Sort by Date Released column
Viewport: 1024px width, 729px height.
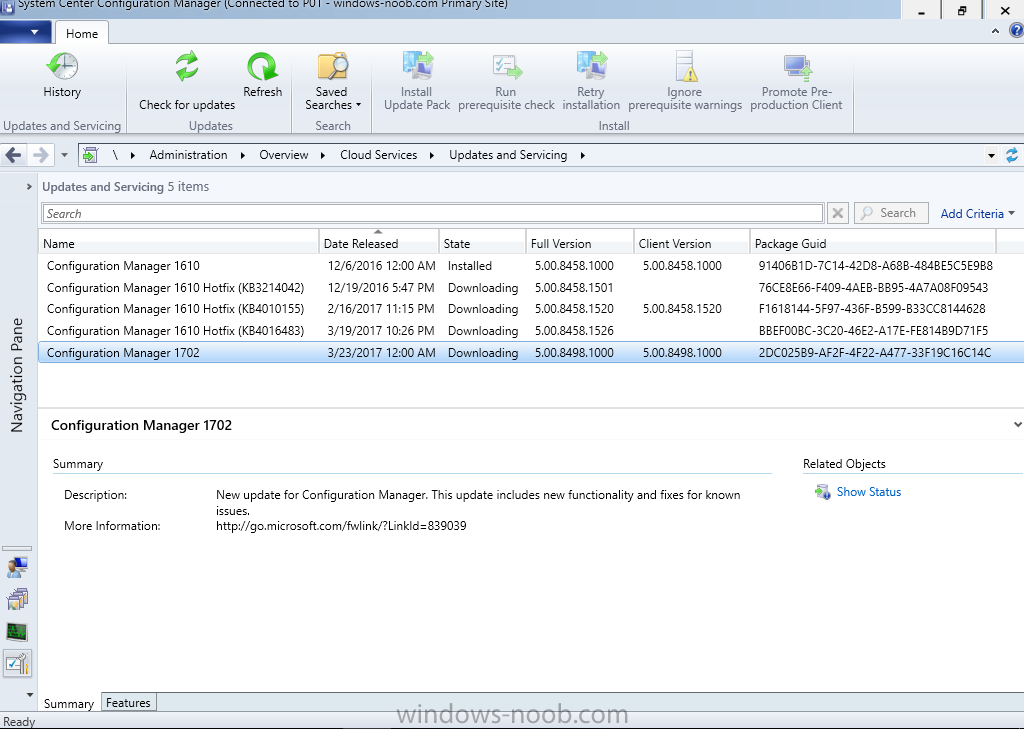(x=379, y=243)
